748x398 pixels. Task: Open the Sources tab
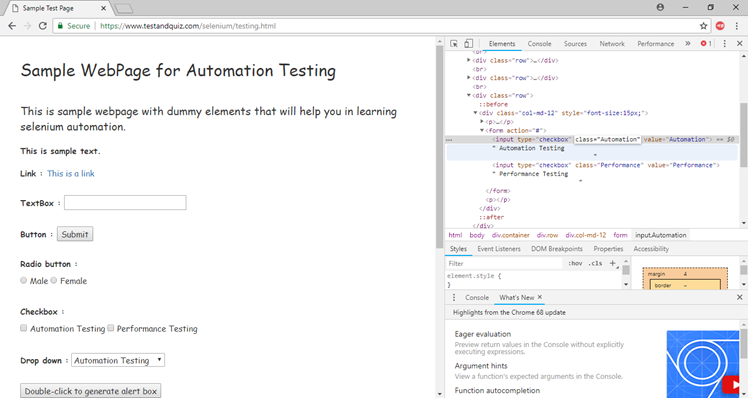[575, 43]
